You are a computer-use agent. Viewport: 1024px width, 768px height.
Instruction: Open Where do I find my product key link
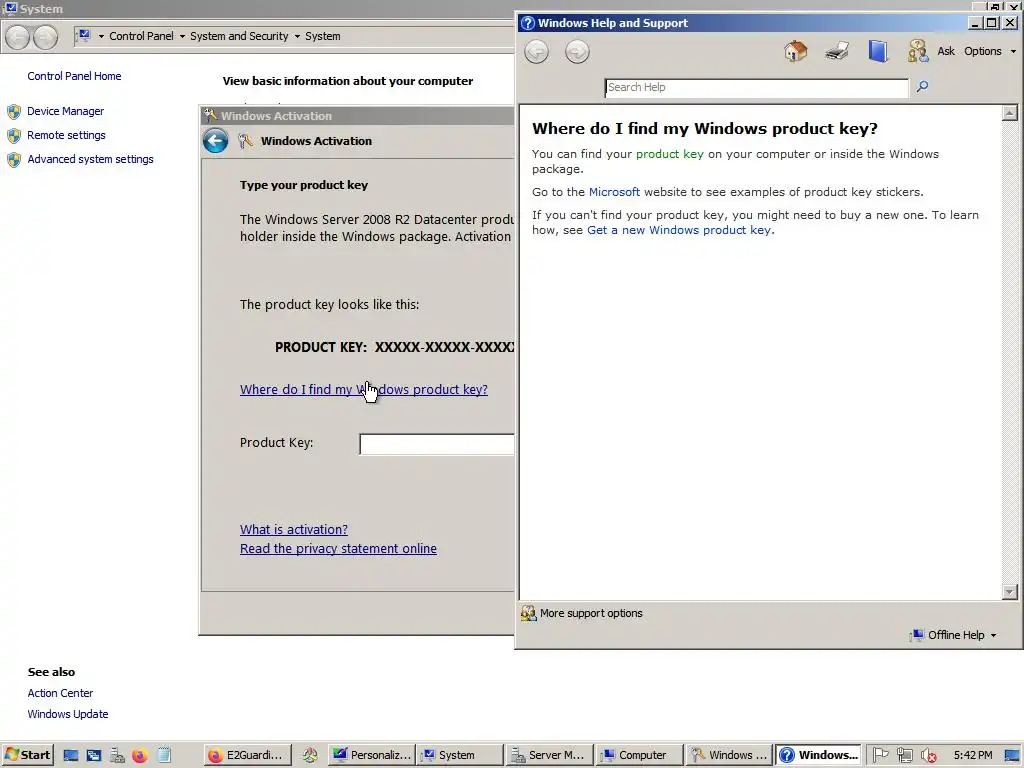click(364, 389)
